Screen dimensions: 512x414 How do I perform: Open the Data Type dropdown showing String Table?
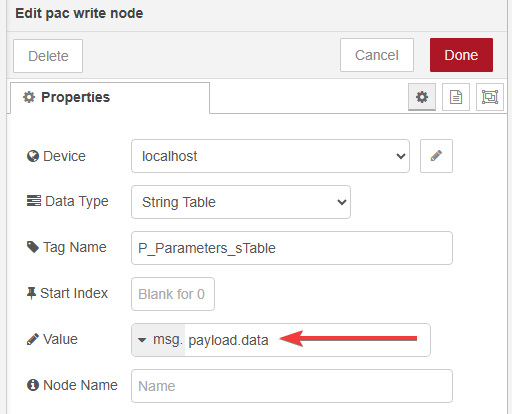tap(241, 202)
